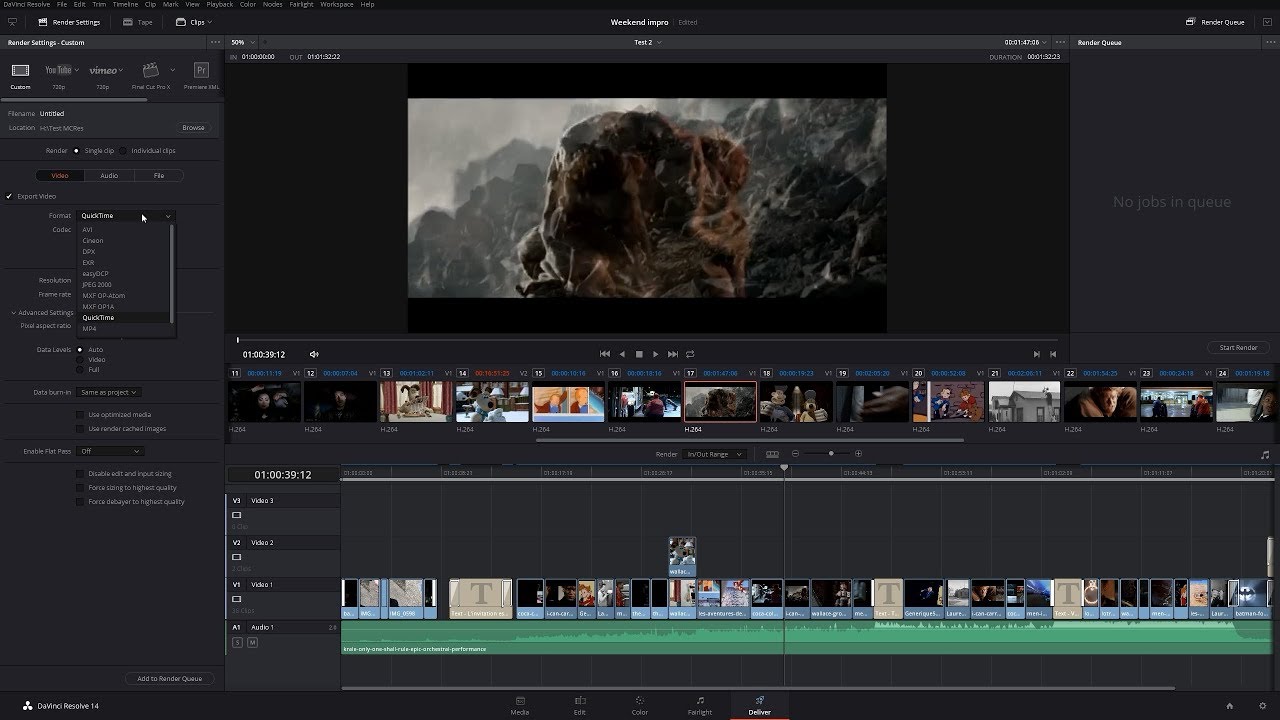The height and width of the screenshot is (720, 1280).
Task: Enable Force debayer to highest quality
Action: click(80, 502)
